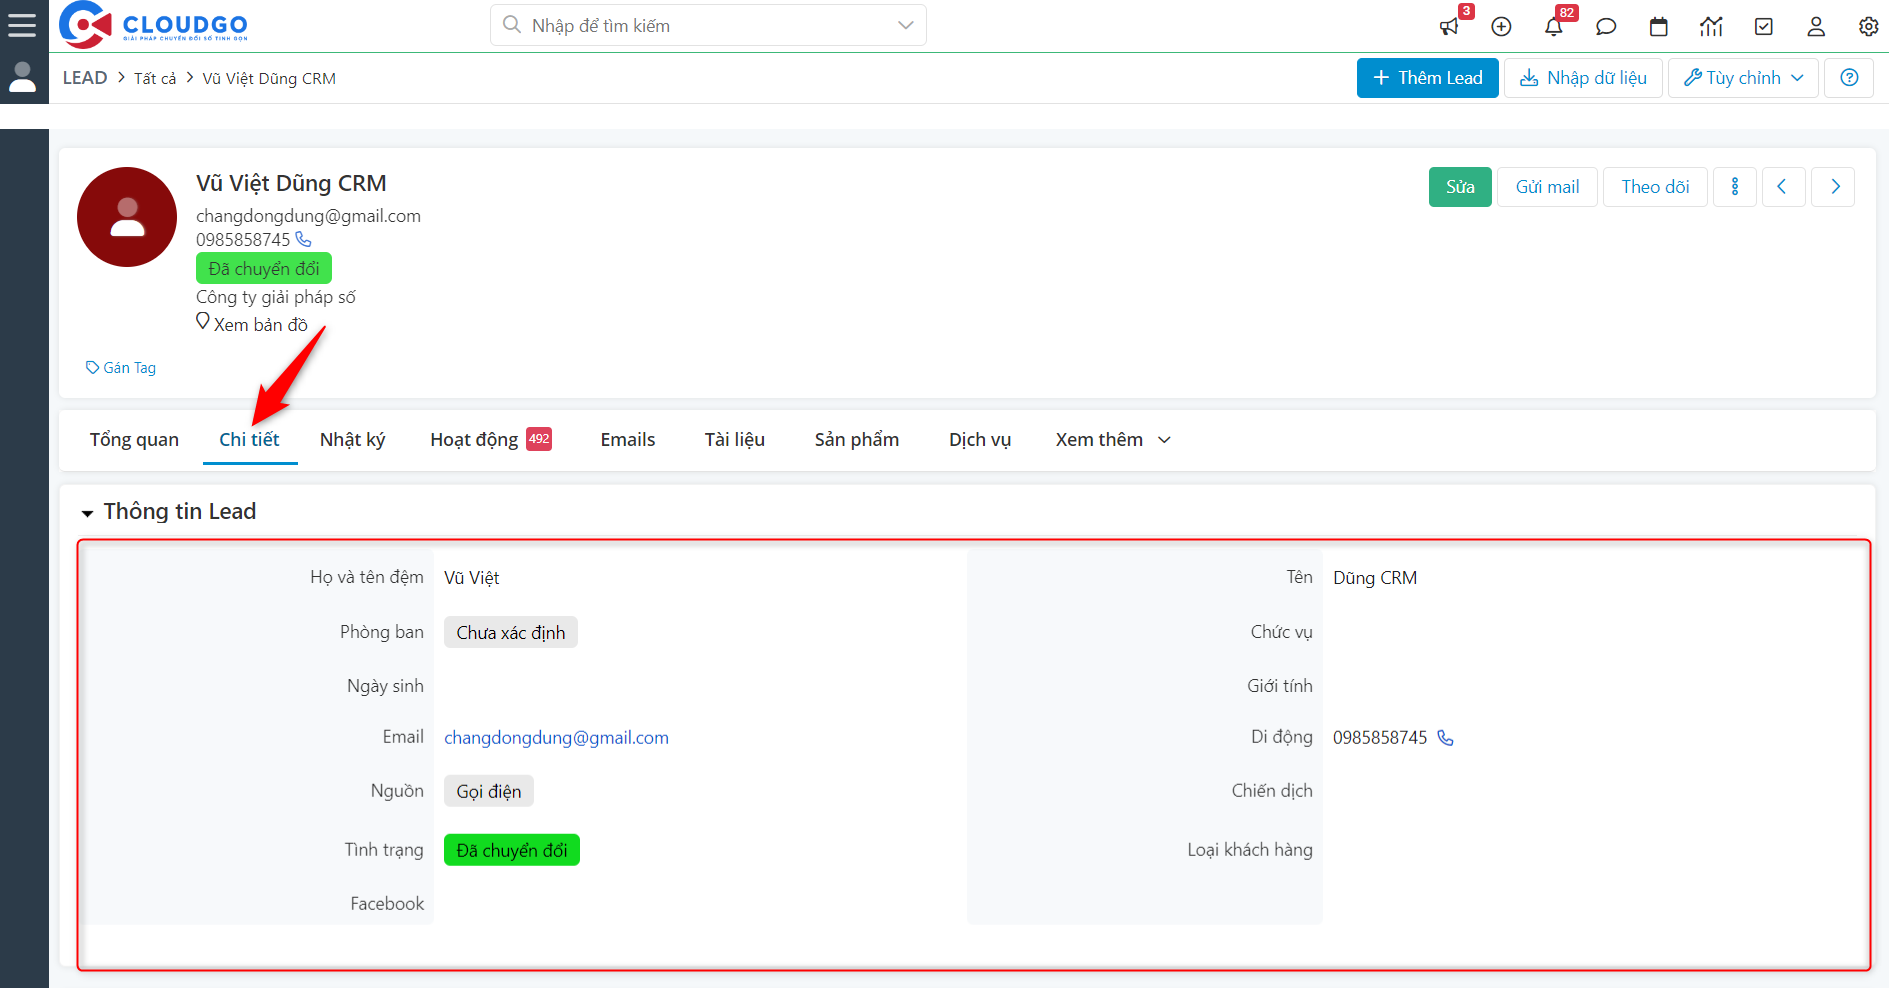1889x988 pixels.
Task: Click the 'Chưa xác định' Phòng ban tag
Action: 510,632
